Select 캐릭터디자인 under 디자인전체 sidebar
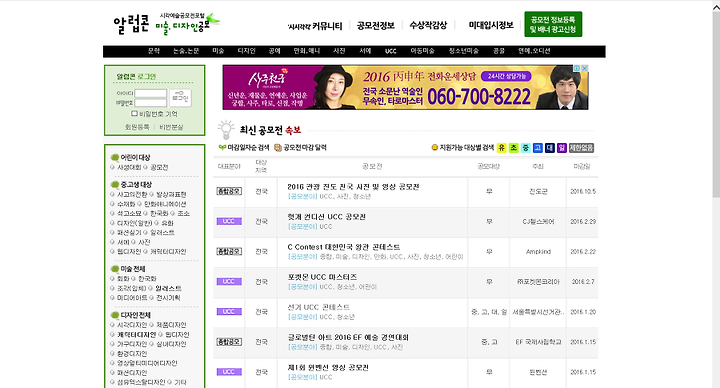The image size is (720, 388). [x=136, y=335]
